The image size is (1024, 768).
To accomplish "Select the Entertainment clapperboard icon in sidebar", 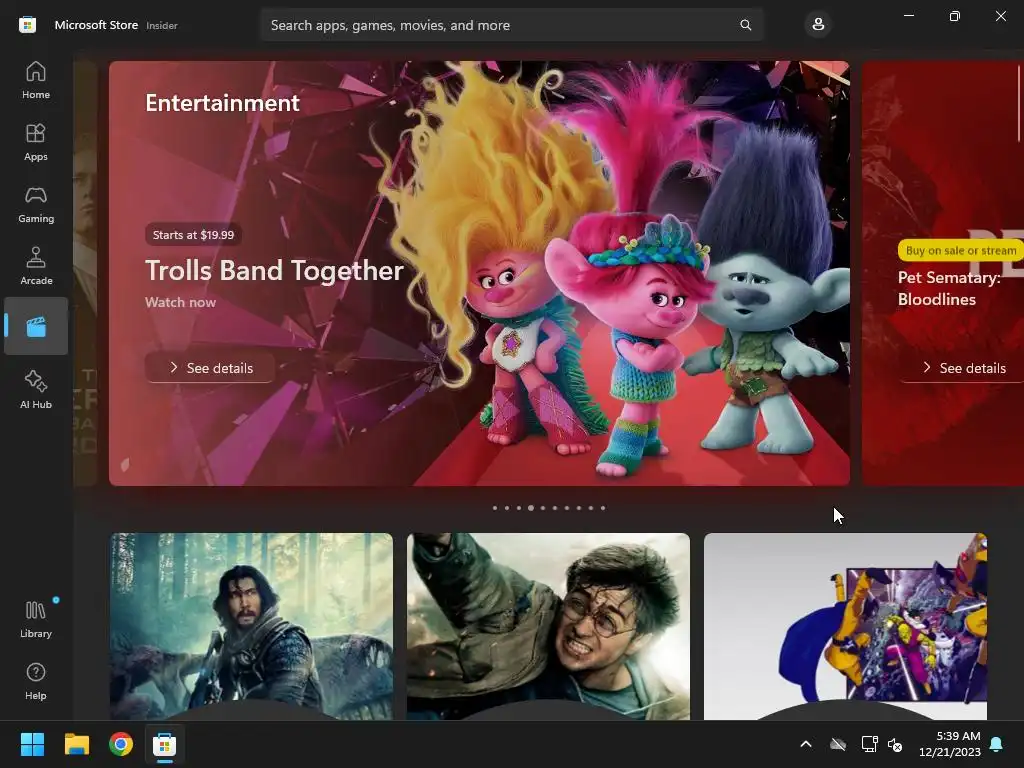I will point(36,327).
